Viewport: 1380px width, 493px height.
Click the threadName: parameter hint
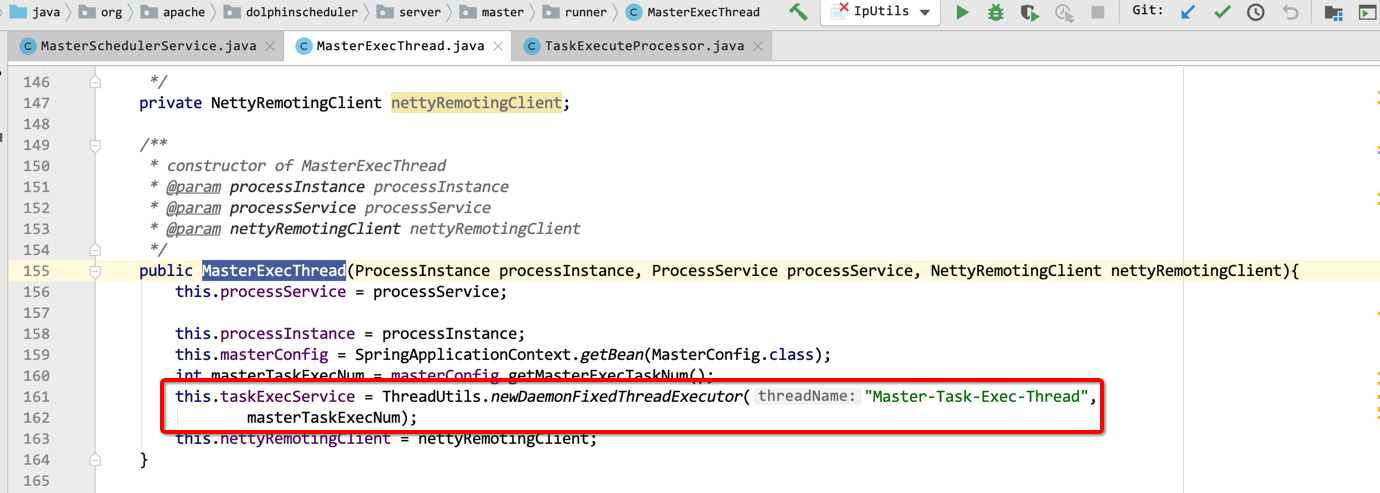point(807,397)
